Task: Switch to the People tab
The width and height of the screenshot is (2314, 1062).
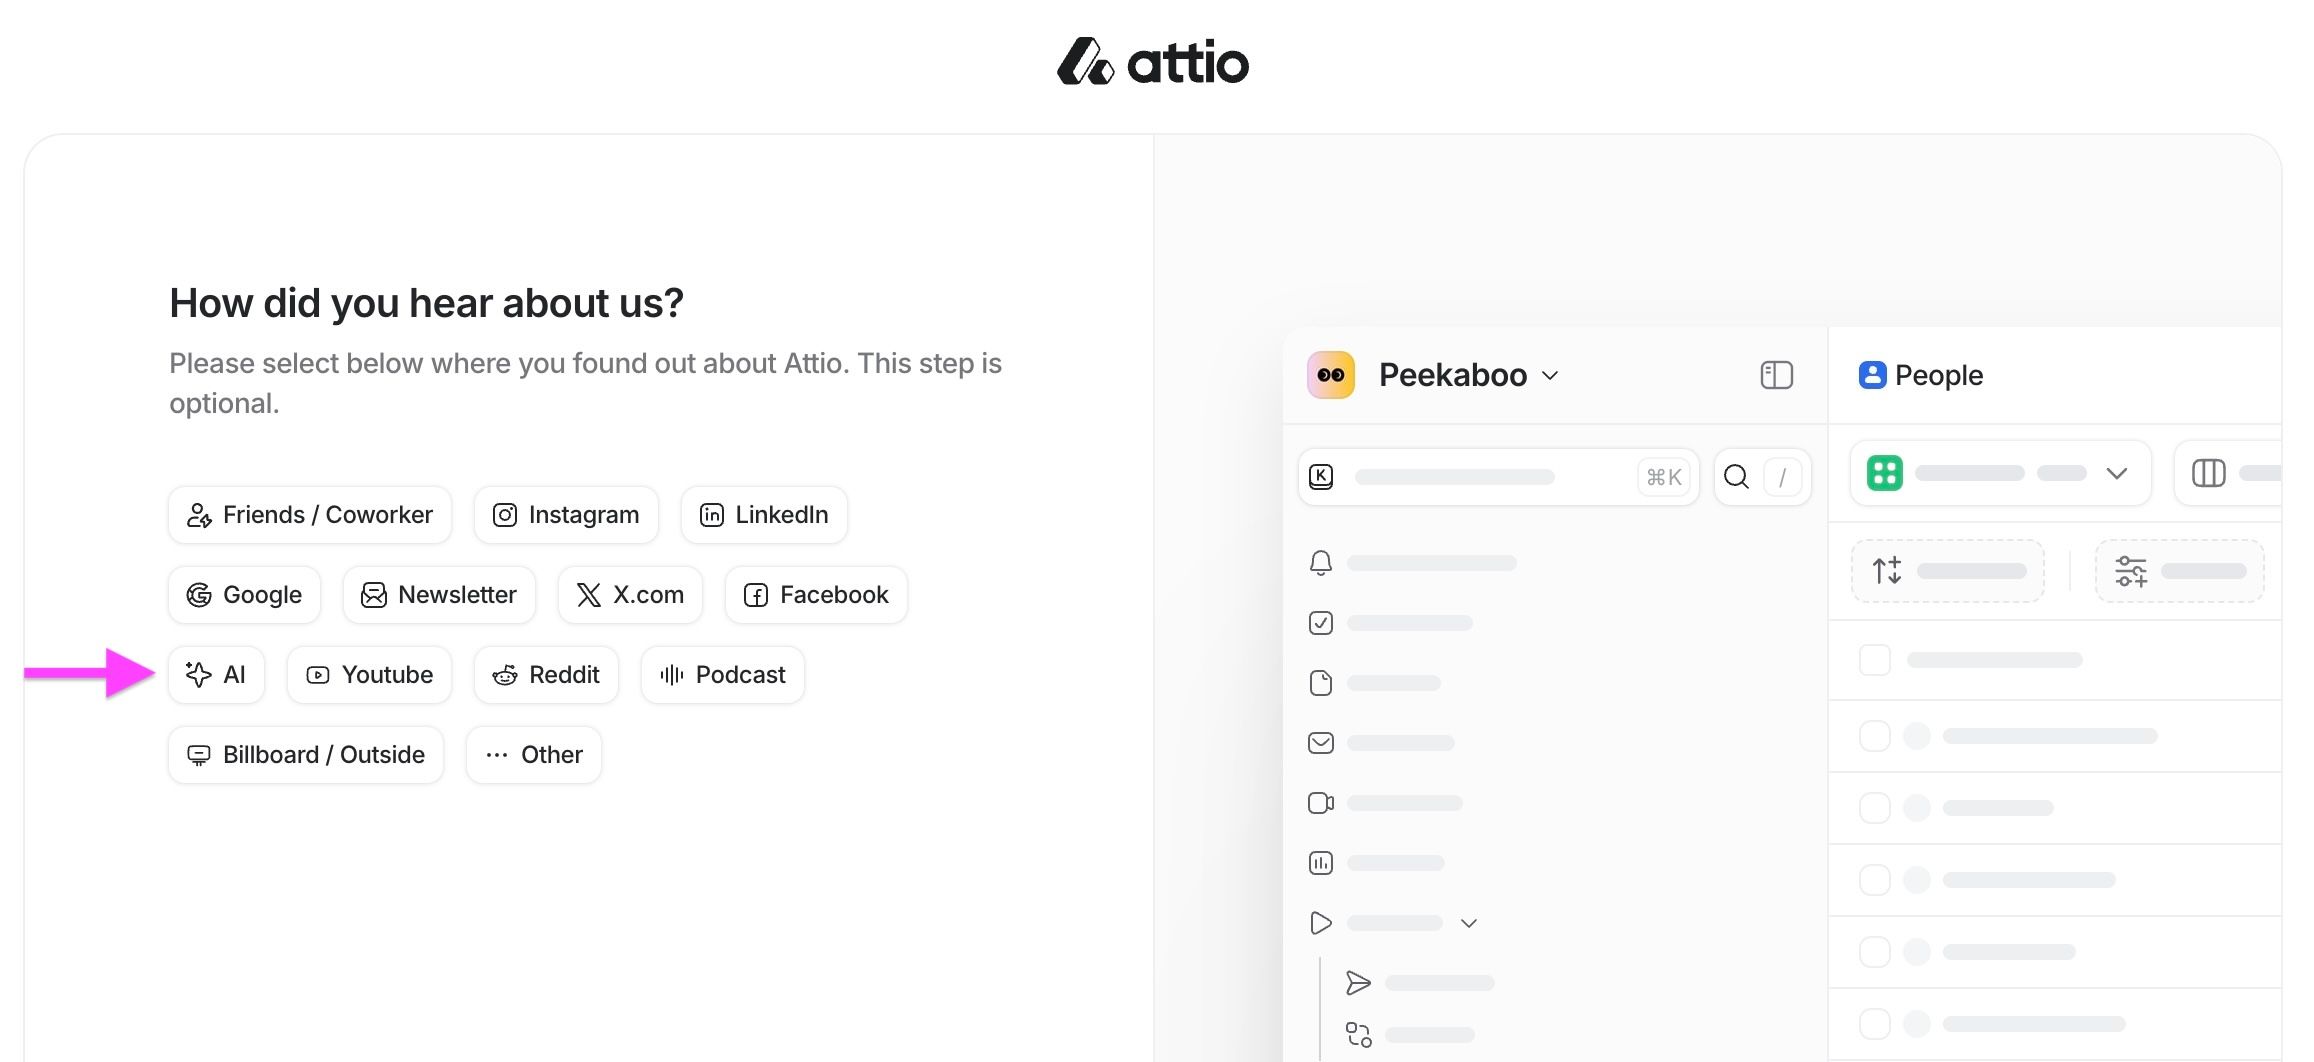Action: (1919, 375)
